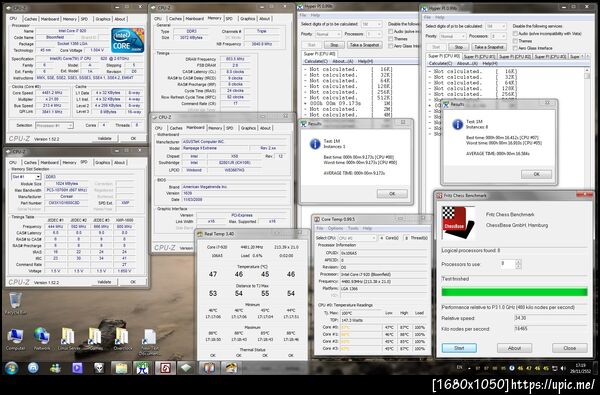The width and height of the screenshot is (600, 395).
Task: Click the clock in the system tray
Action: click(581, 368)
